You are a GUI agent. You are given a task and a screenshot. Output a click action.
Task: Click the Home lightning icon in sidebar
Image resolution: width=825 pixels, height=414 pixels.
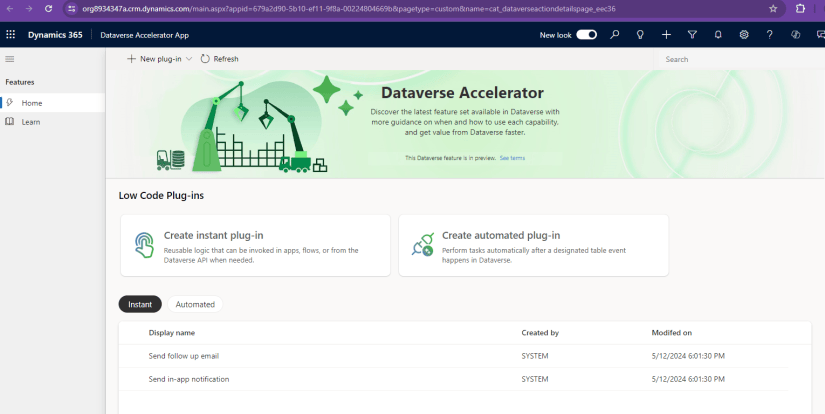click(x=9, y=103)
